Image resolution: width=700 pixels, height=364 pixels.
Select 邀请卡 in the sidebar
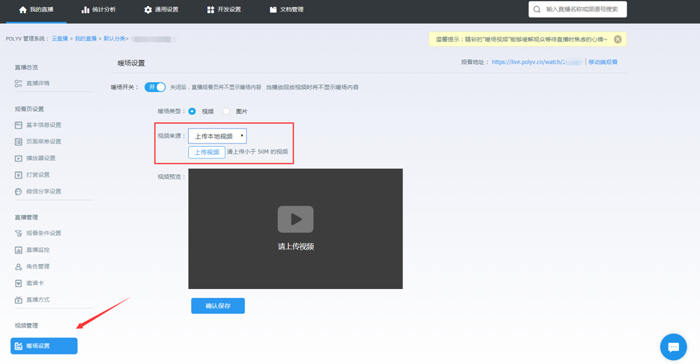pyautogui.click(x=29, y=283)
